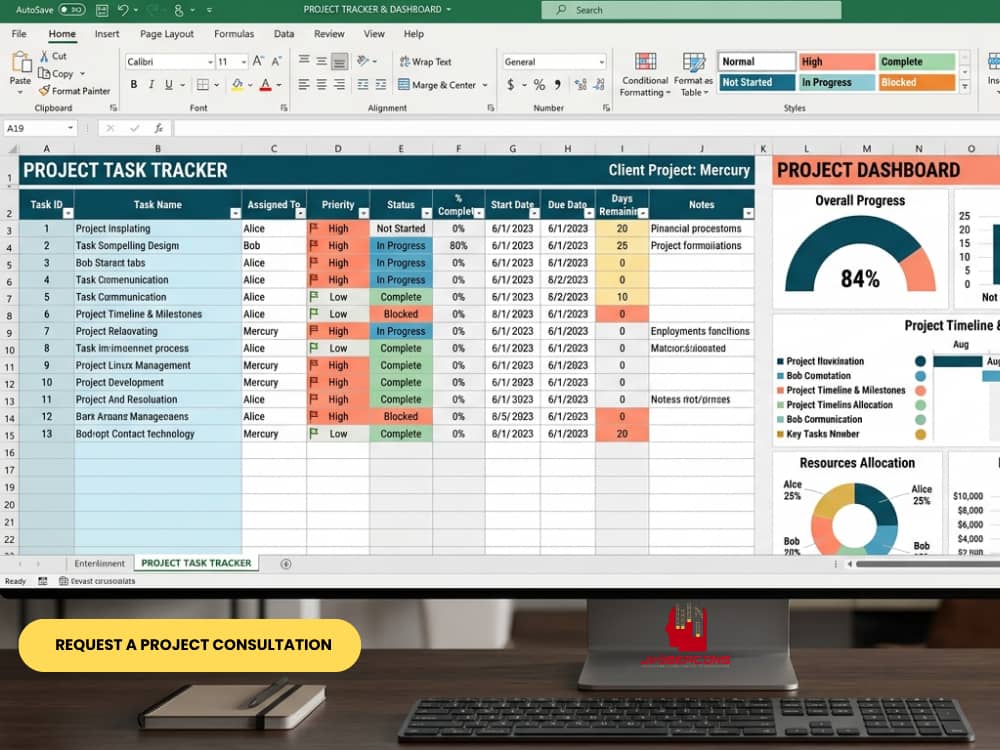
Task: Click the Search box in title bar
Action: [691, 10]
